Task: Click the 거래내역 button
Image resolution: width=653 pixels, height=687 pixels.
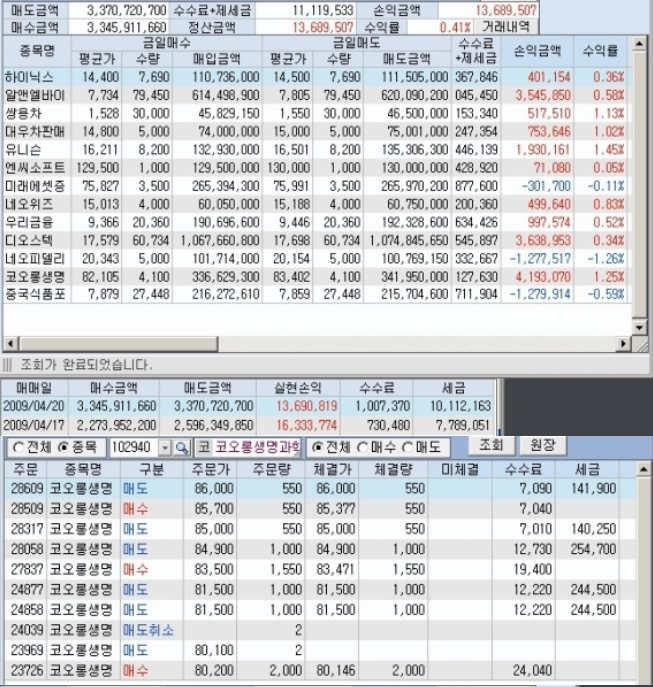Action: coord(505,27)
